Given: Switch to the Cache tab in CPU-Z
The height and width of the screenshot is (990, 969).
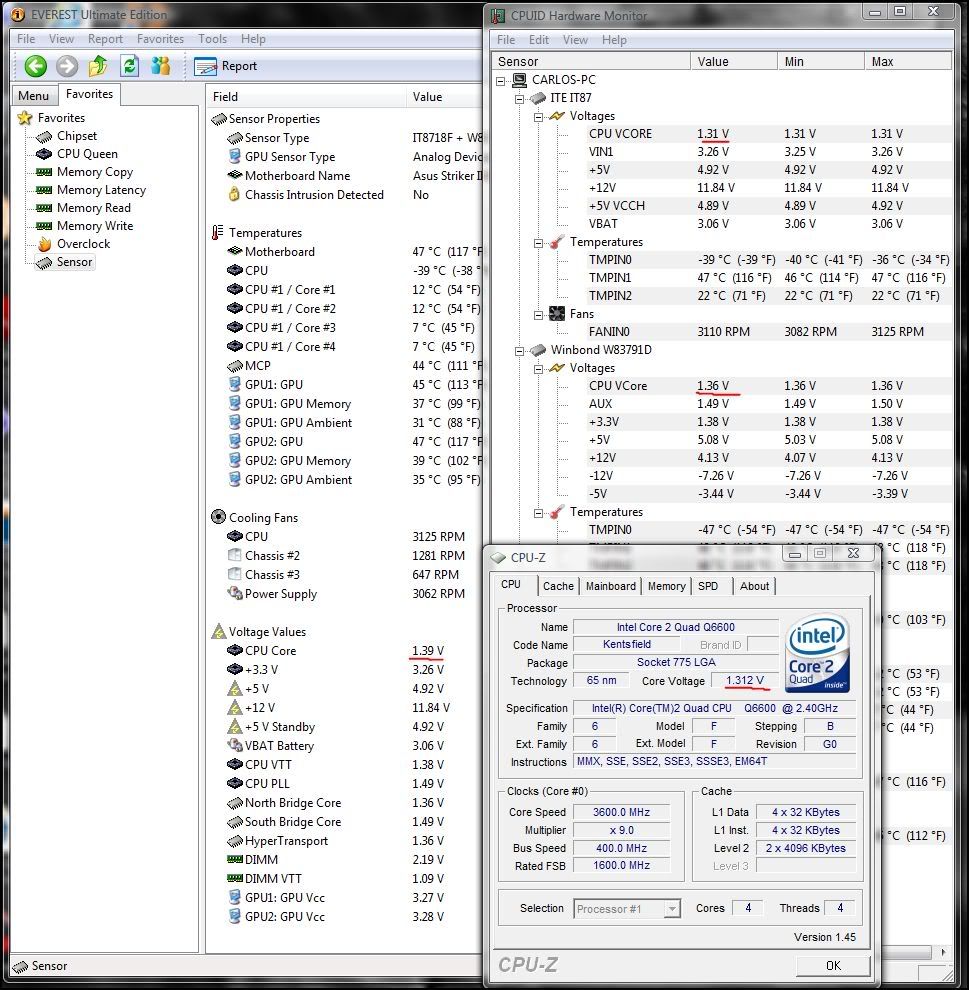Looking at the screenshot, I should tap(559, 586).
